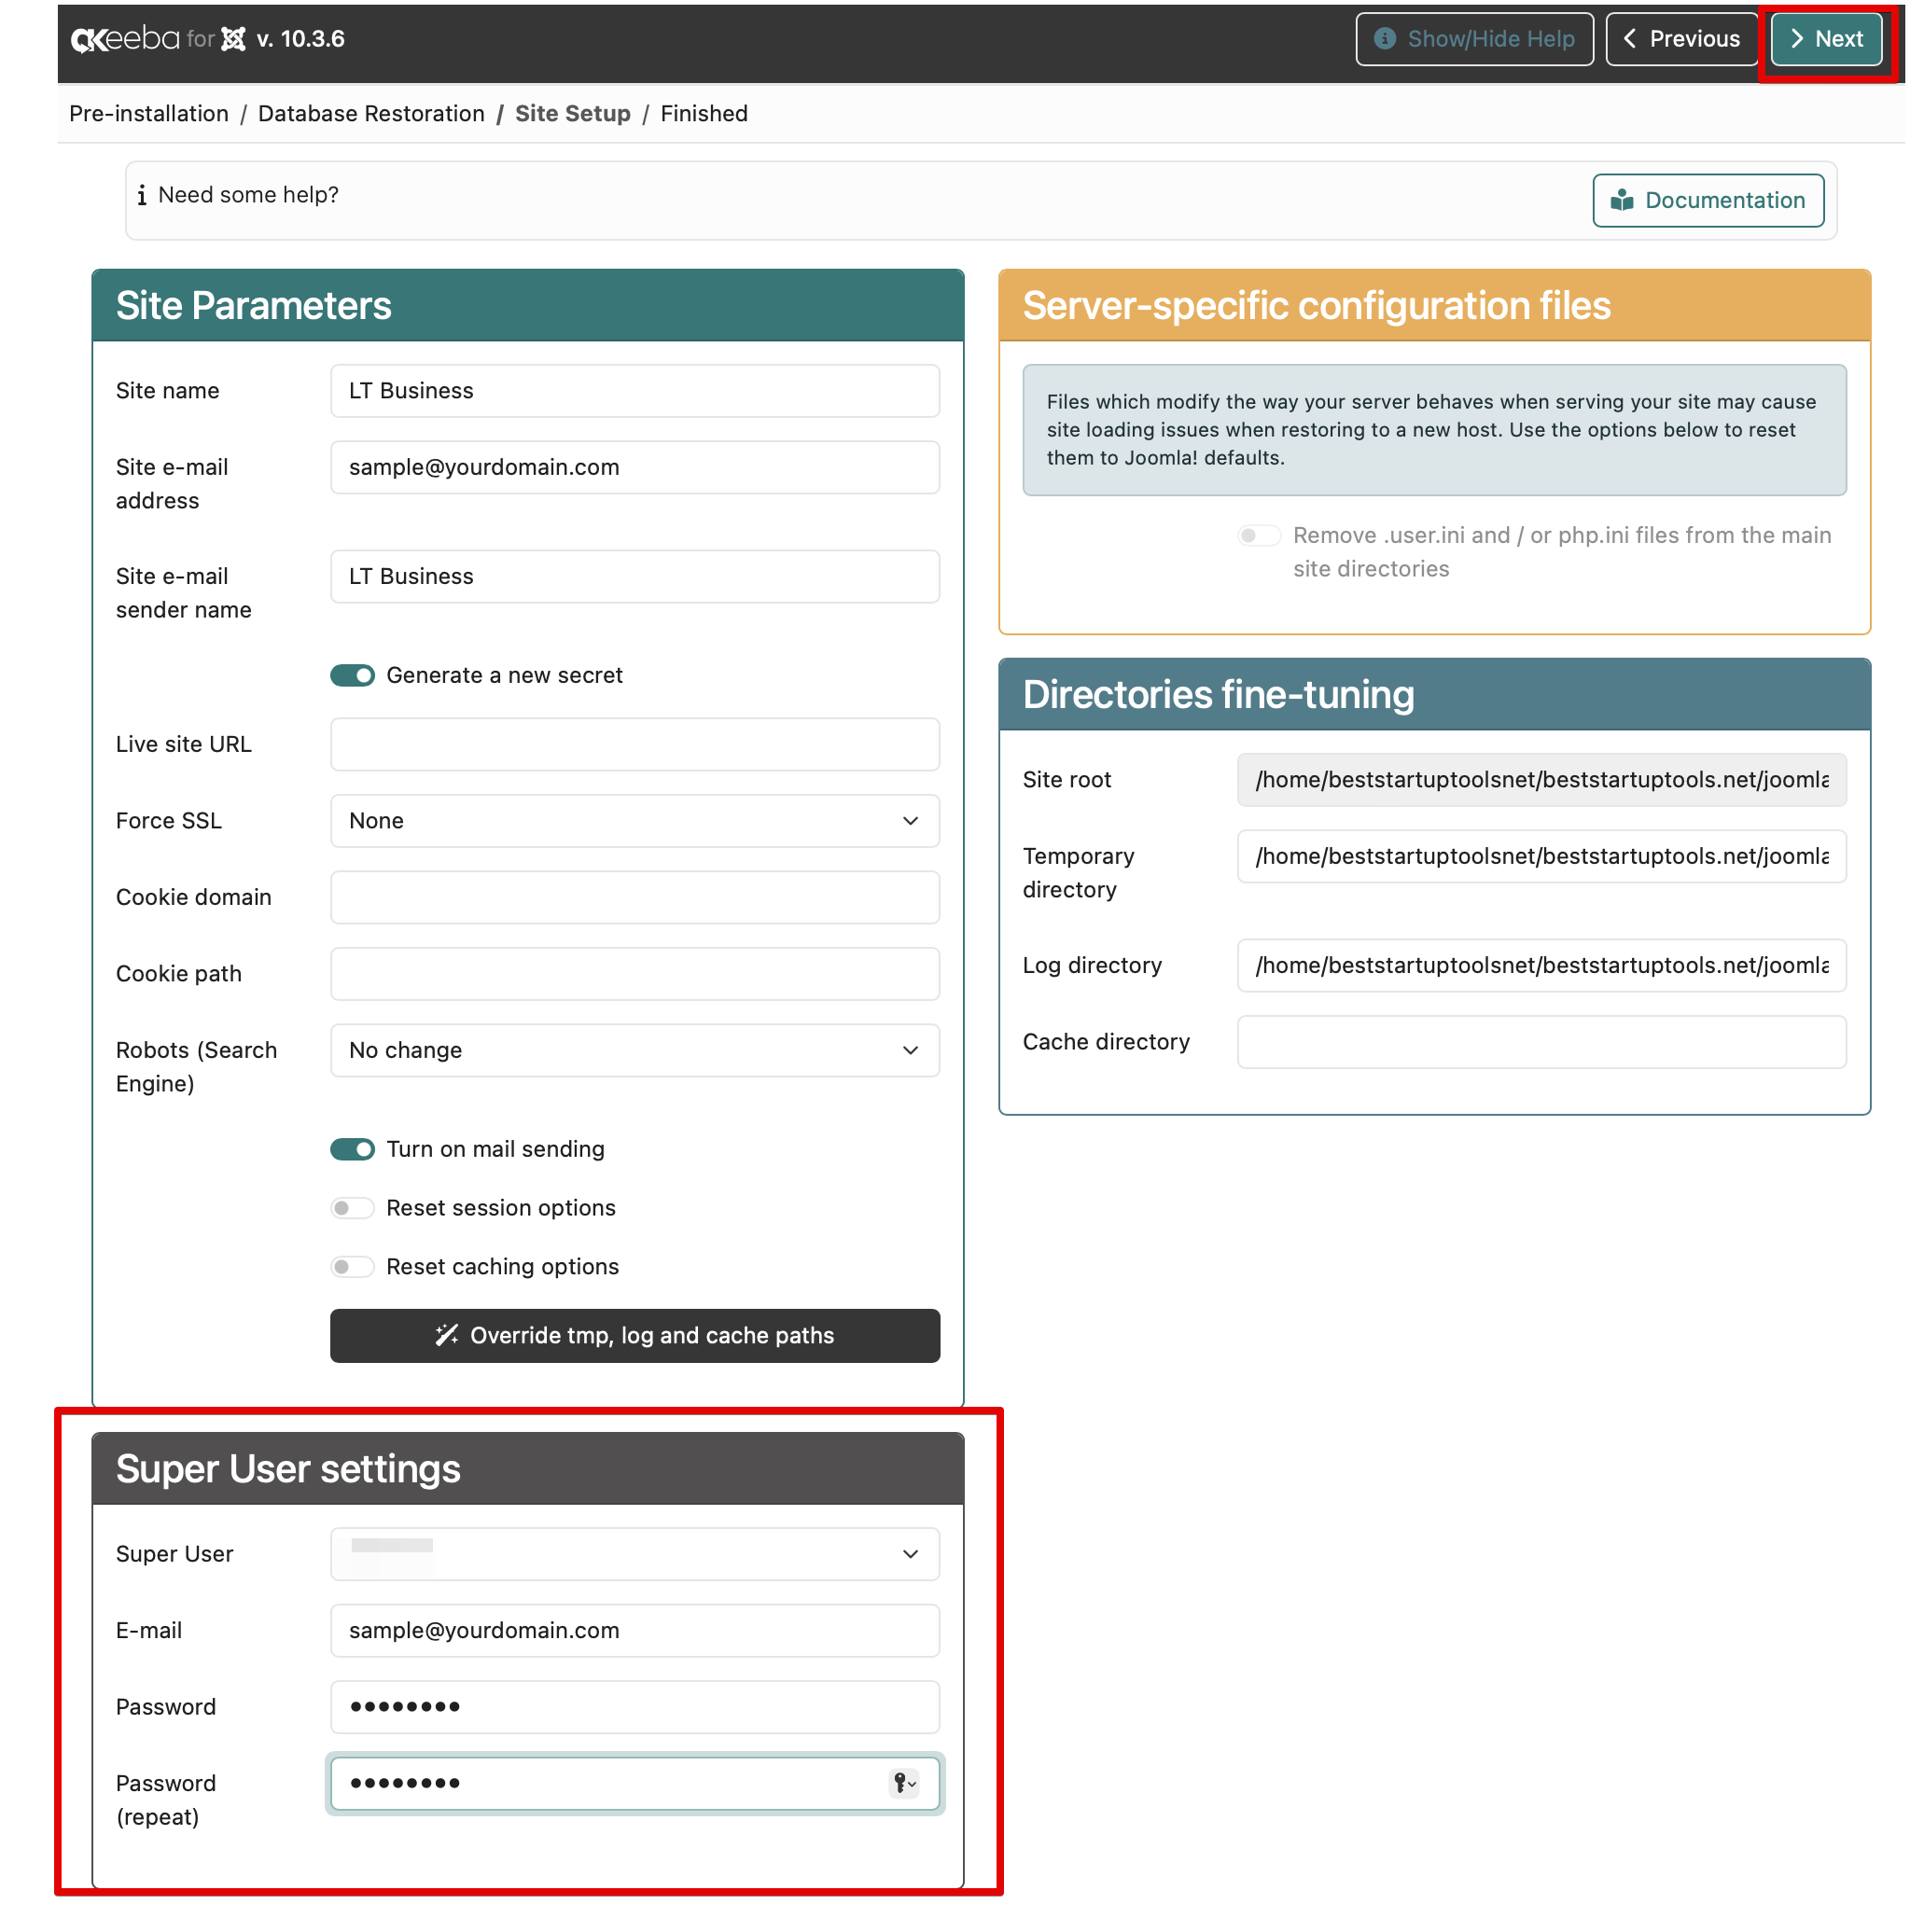The image size is (1924, 1932).
Task: Click the Joomla logo icon in header
Action: click(x=233, y=39)
